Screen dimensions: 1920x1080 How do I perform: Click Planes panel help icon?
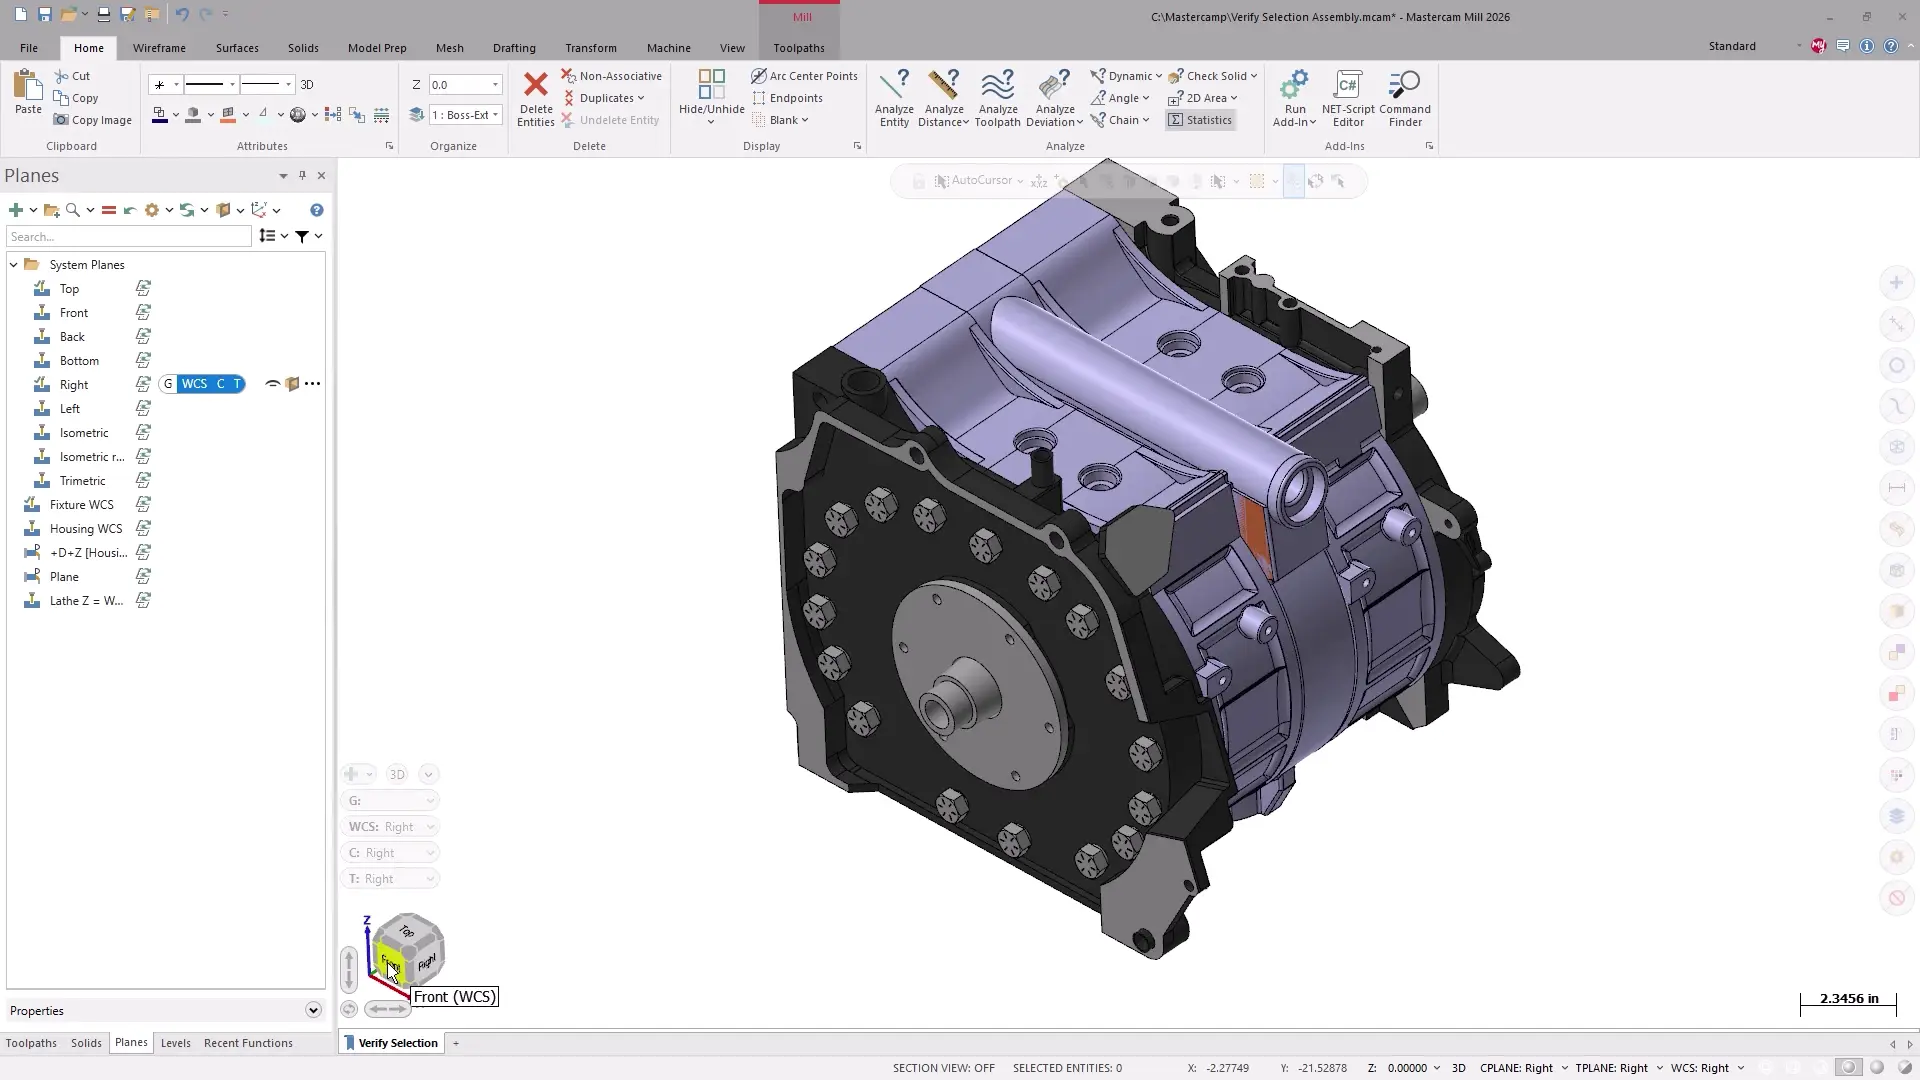point(316,210)
